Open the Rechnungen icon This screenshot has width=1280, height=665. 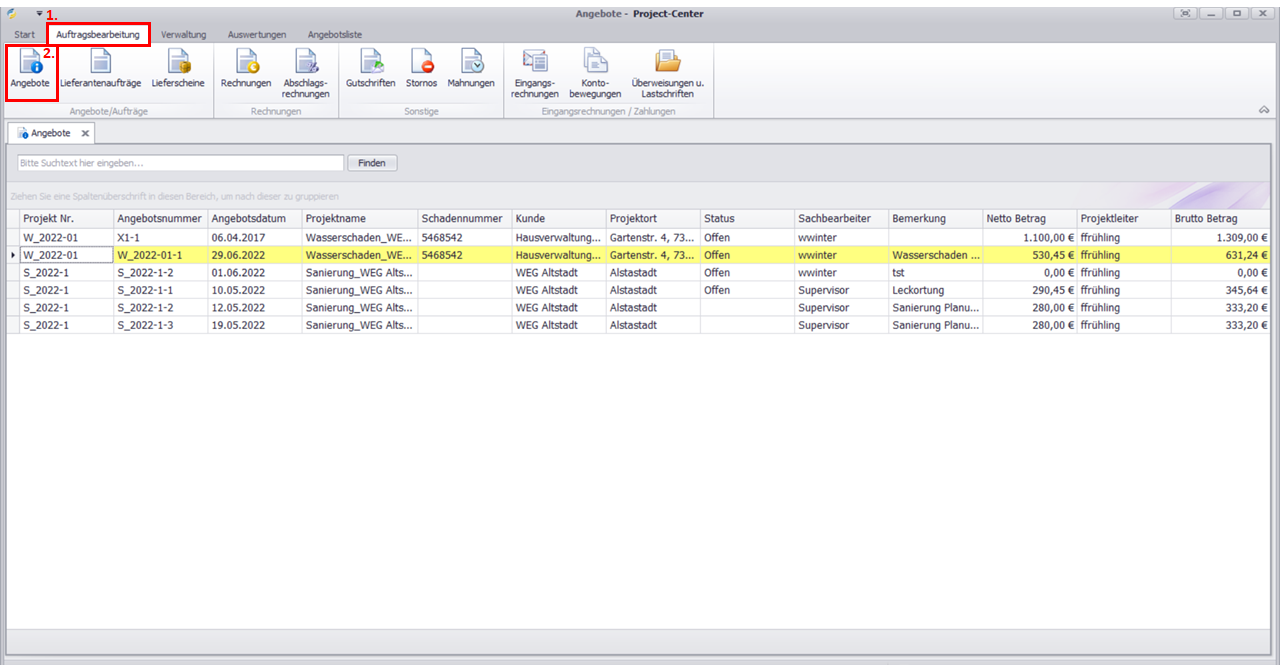tap(246, 70)
